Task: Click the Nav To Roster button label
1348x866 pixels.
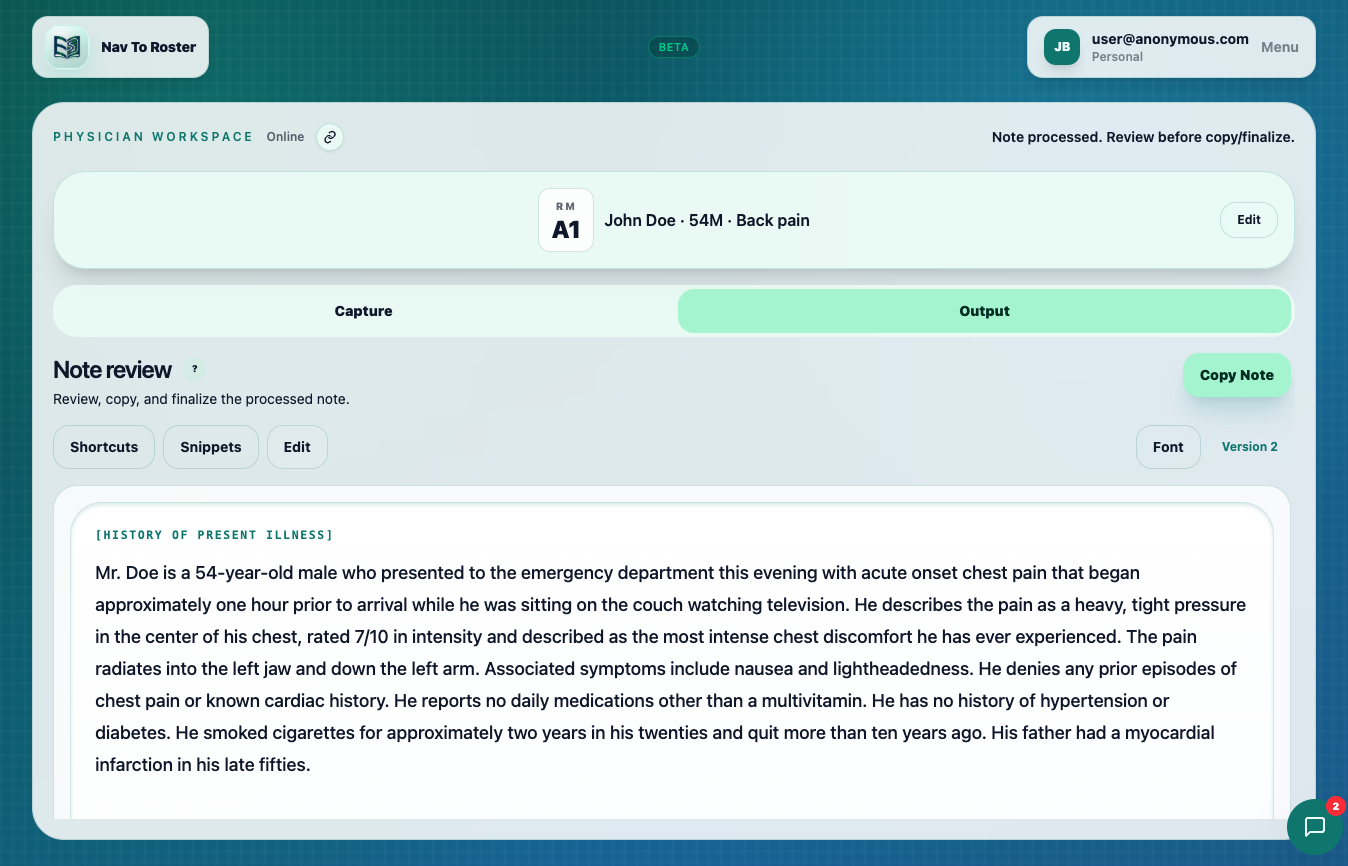Action: [149, 47]
